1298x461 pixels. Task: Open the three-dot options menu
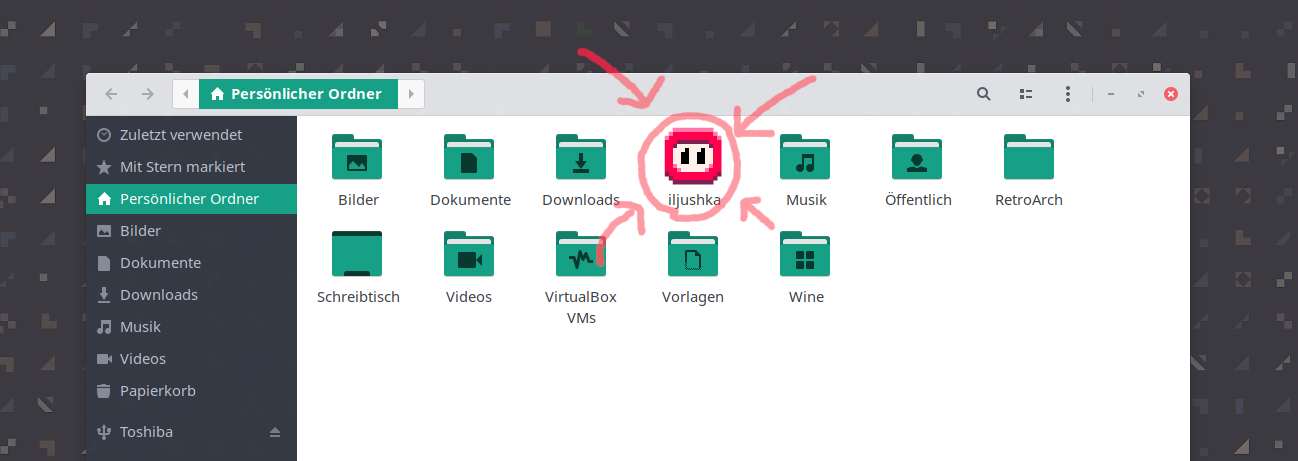click(x=1068, y=94)
